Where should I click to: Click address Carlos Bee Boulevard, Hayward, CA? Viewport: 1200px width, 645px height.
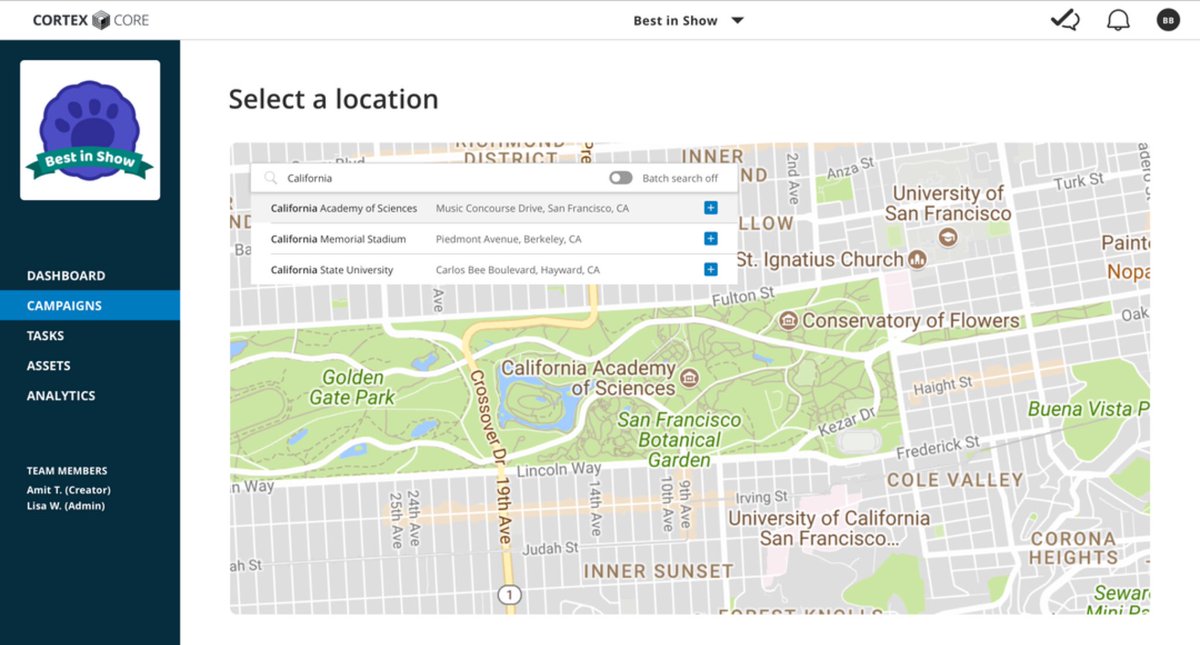pos(518,271)
